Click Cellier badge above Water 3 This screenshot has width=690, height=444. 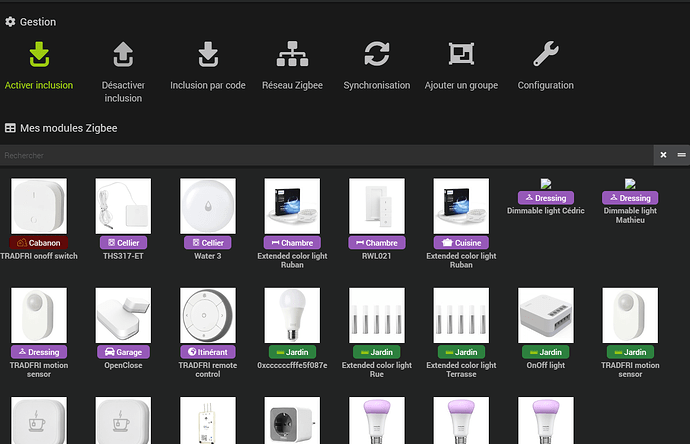click(x=208, y=243)
